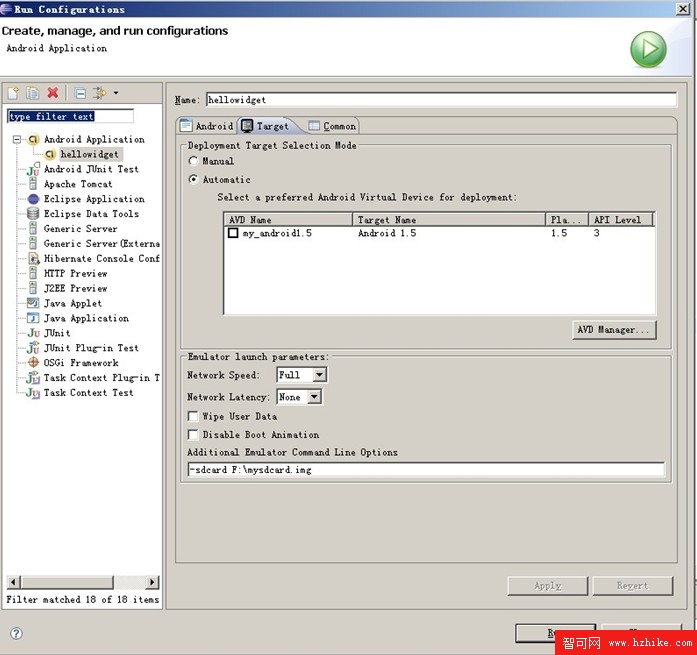Click right arrow of tree horizontal scrollbar
The image size is (697, 655).
(152, 582)
